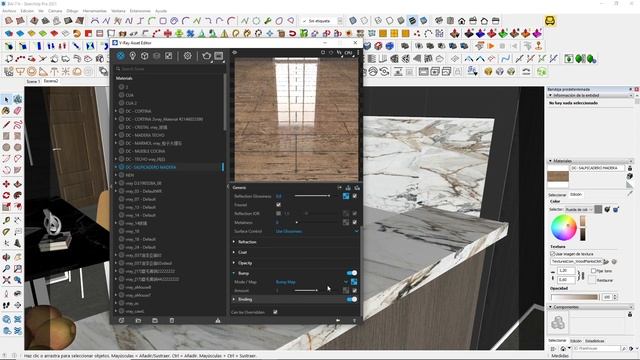Select the Walk footprints tool
640x360 pixels.
tap(6, 305)
